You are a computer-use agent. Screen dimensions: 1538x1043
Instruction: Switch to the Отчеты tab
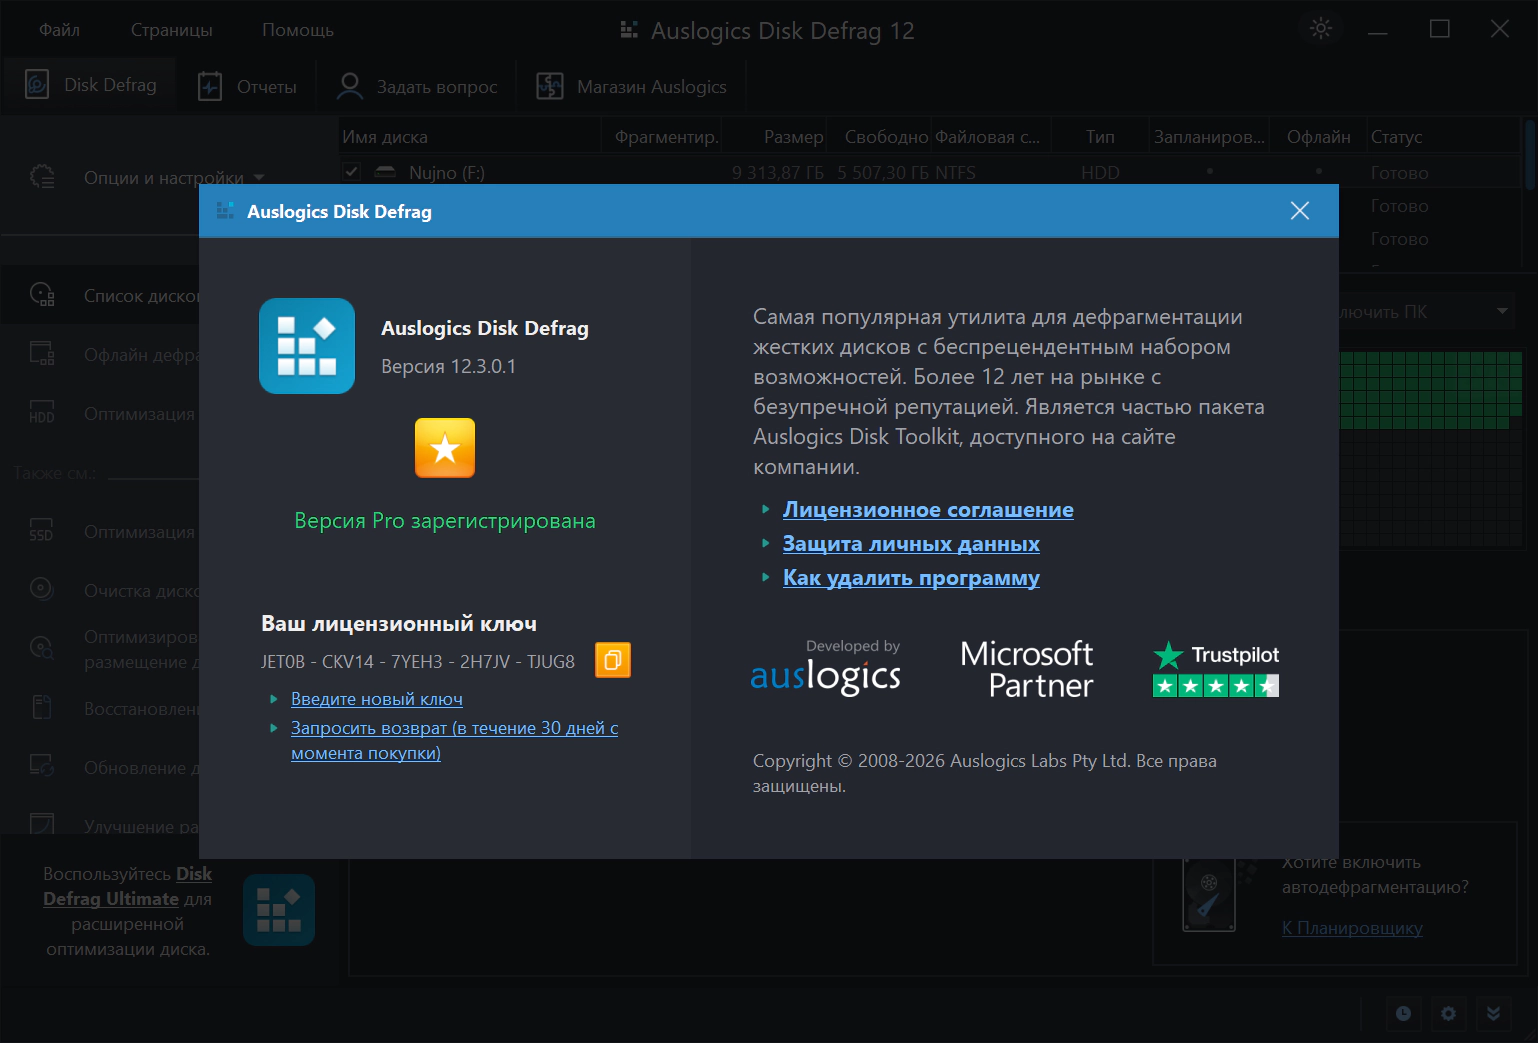pos(247,86)
